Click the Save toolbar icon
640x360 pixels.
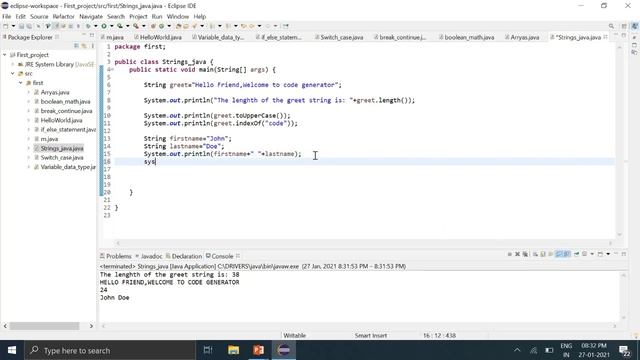[21, 26]
